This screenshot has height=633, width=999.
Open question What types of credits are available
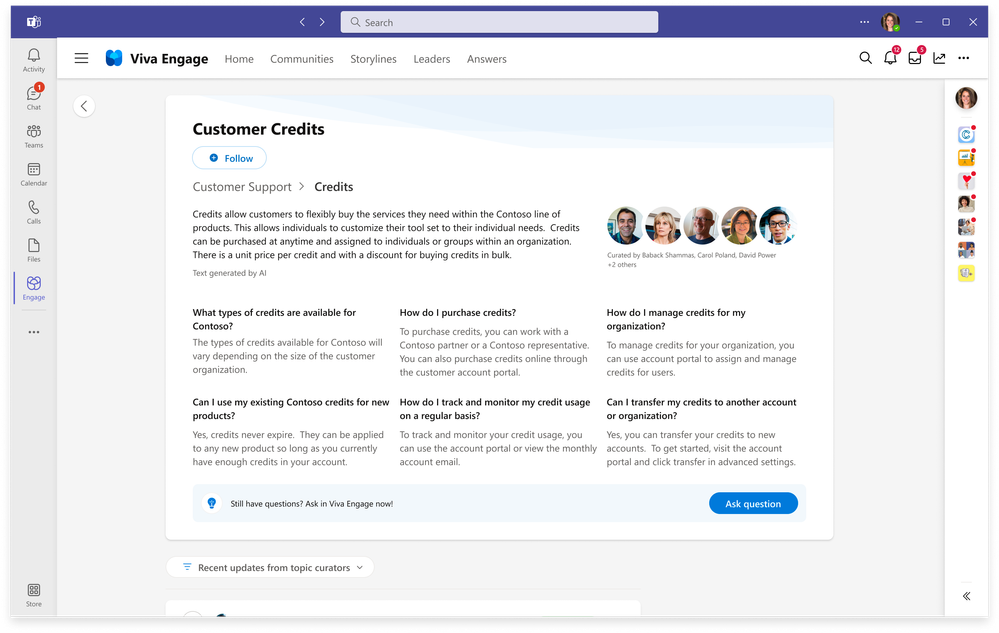click(275, 319)
